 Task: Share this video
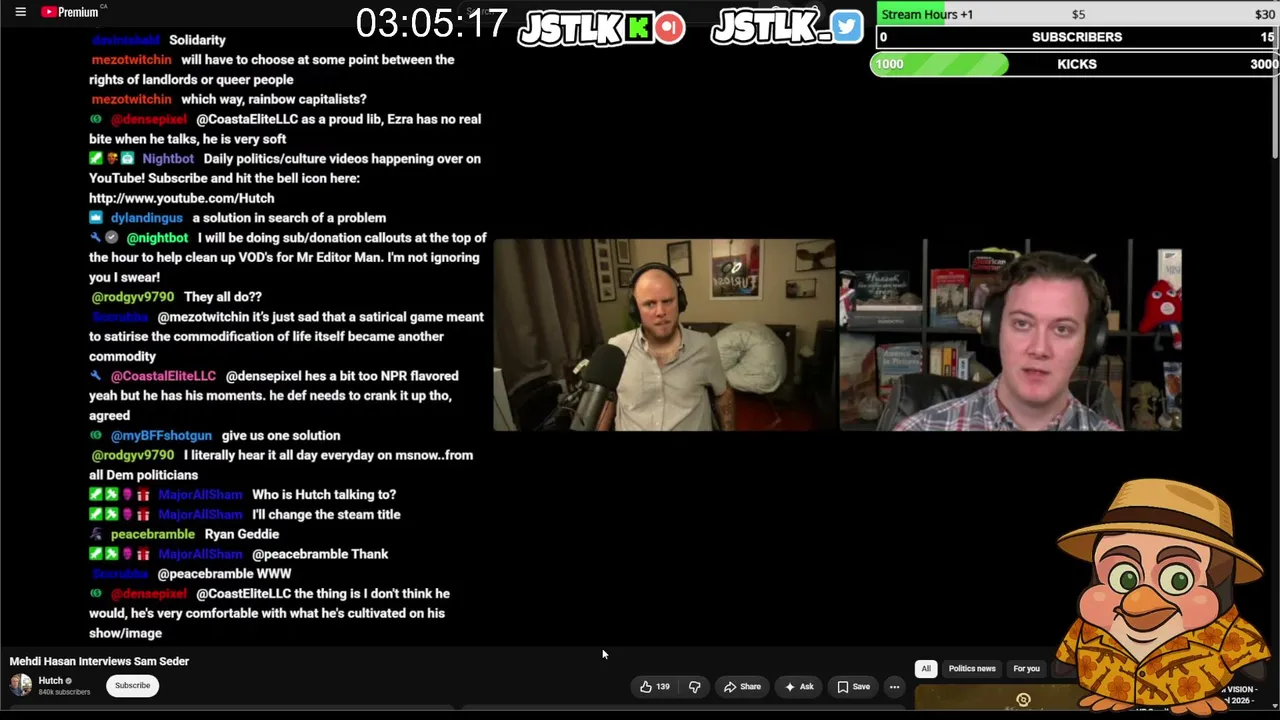(x=742, y=687)
